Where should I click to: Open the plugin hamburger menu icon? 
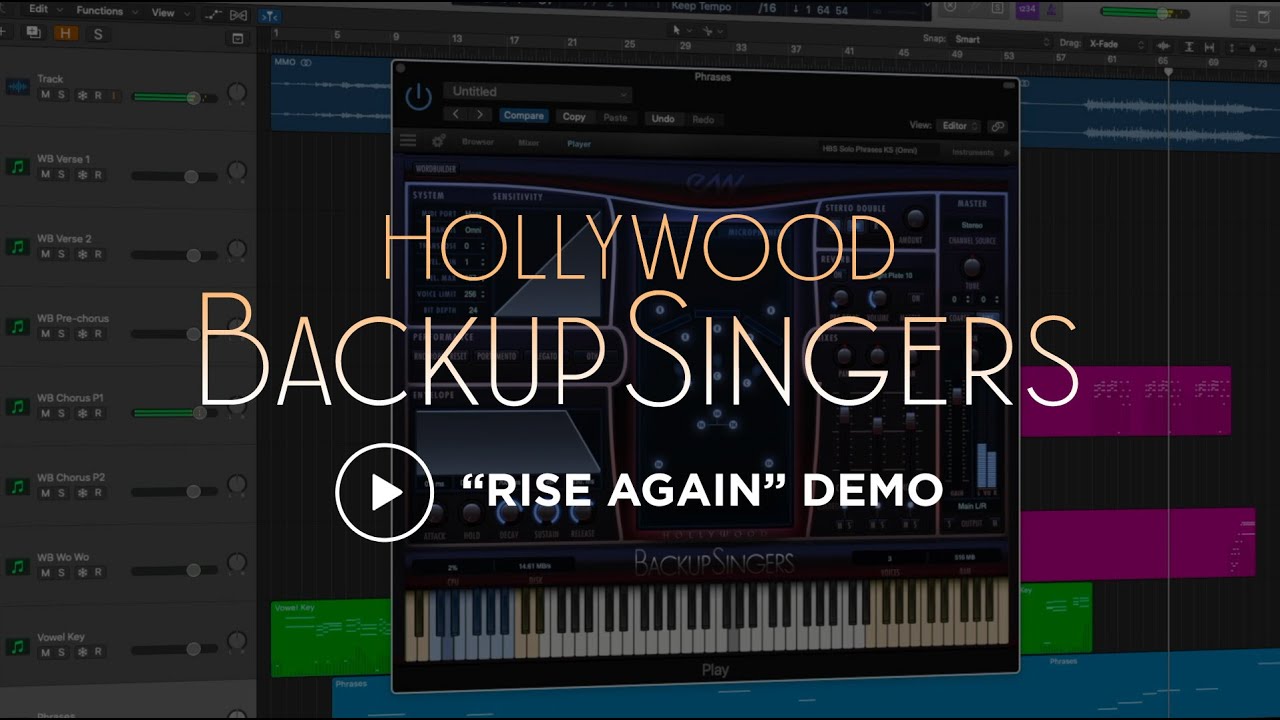pos(408,141)
